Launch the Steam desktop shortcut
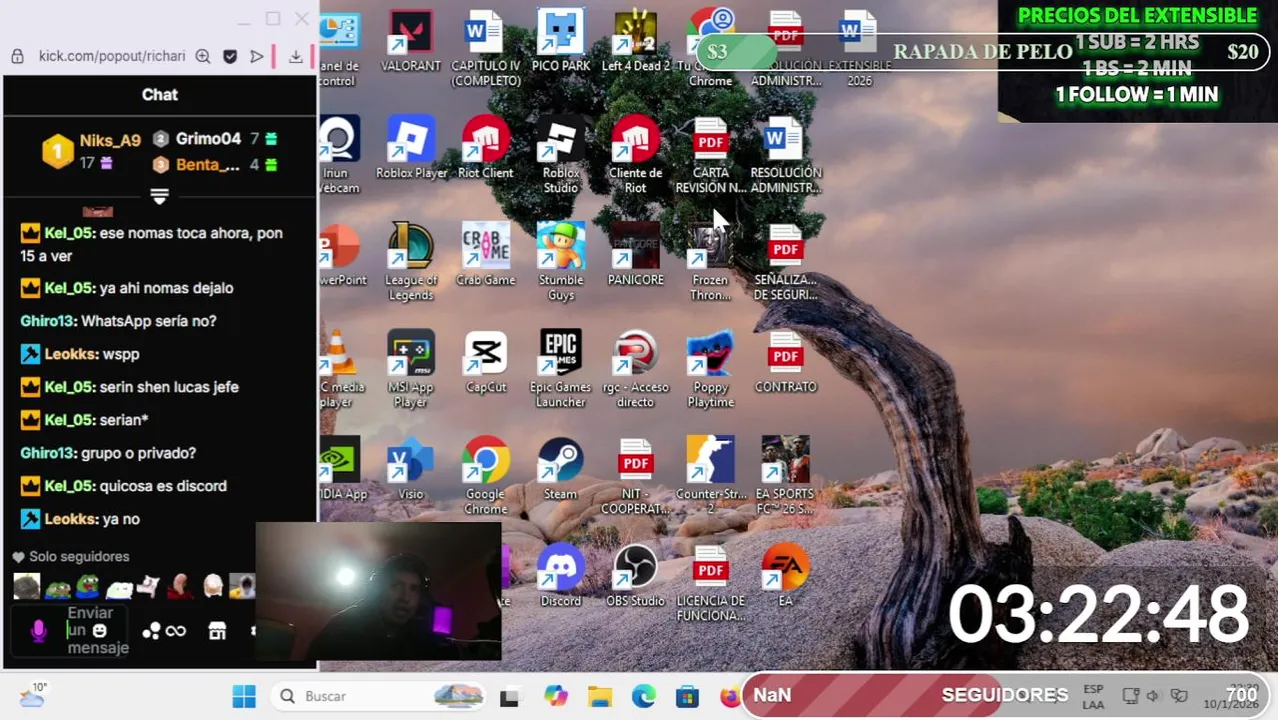 [x=560, y=470]
